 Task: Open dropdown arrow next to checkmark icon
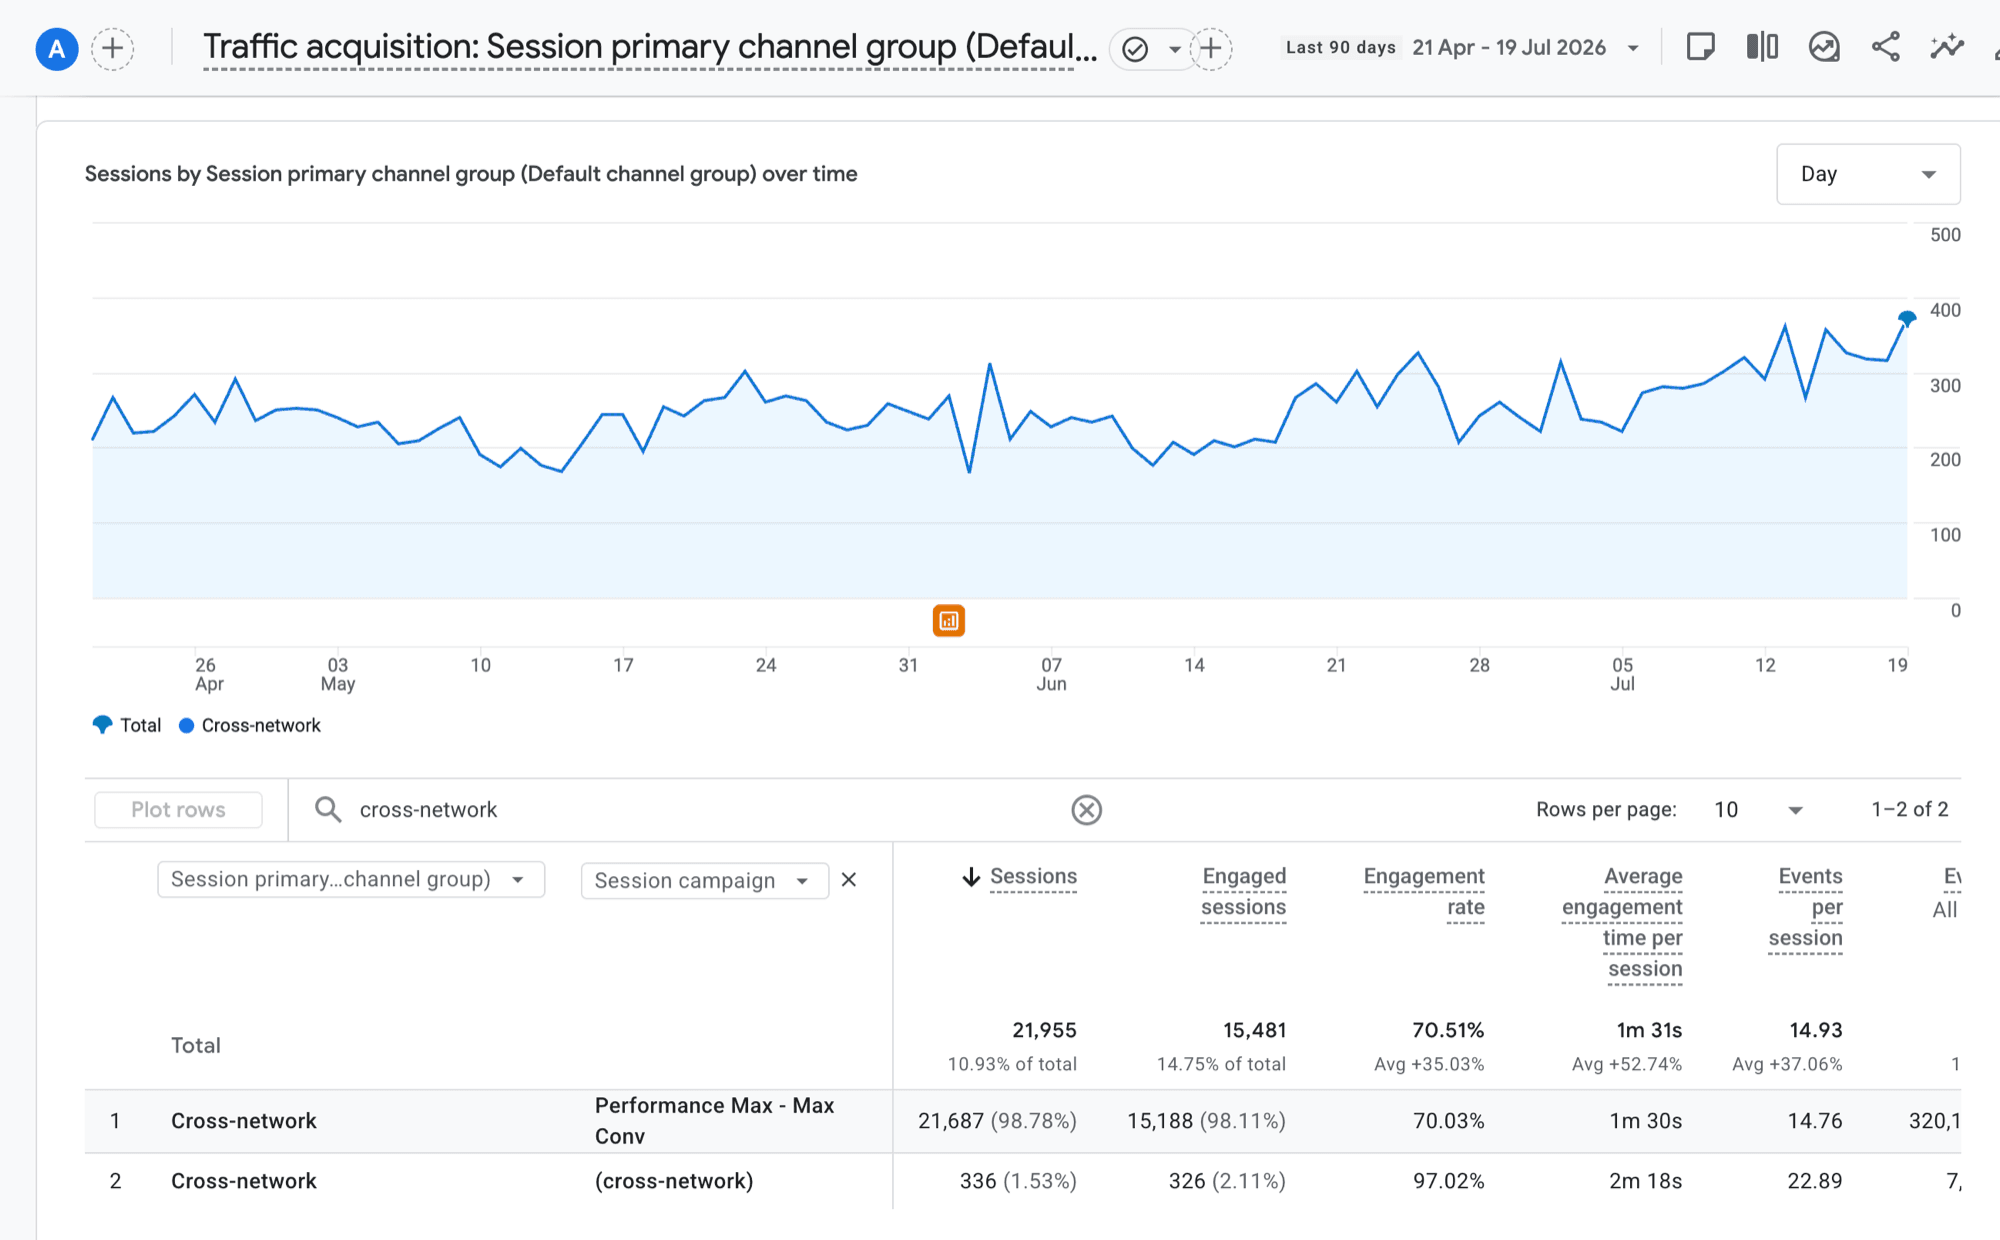click(1175, 49)
